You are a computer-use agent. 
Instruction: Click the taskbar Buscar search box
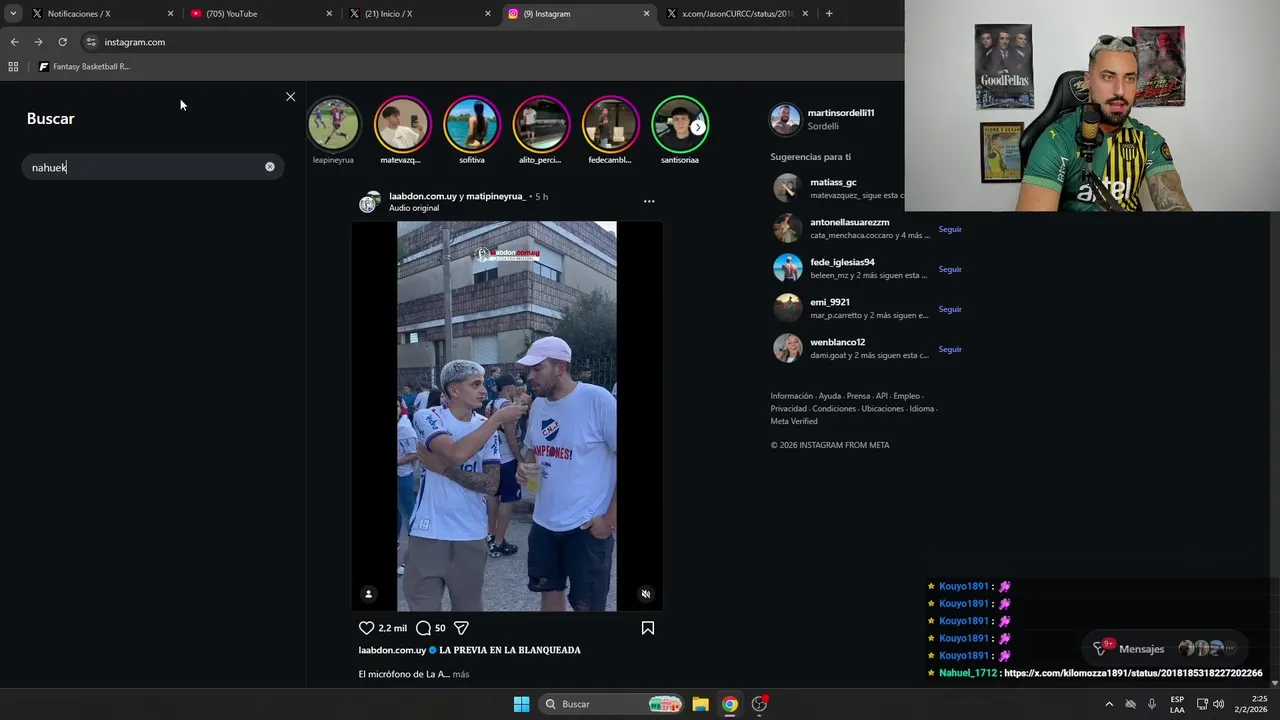click(x=611, y=704)
